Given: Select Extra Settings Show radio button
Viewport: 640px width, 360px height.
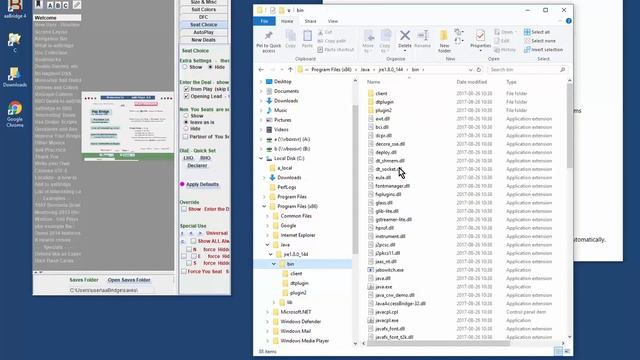Looking at the screenshot, I should pos(185,67).
